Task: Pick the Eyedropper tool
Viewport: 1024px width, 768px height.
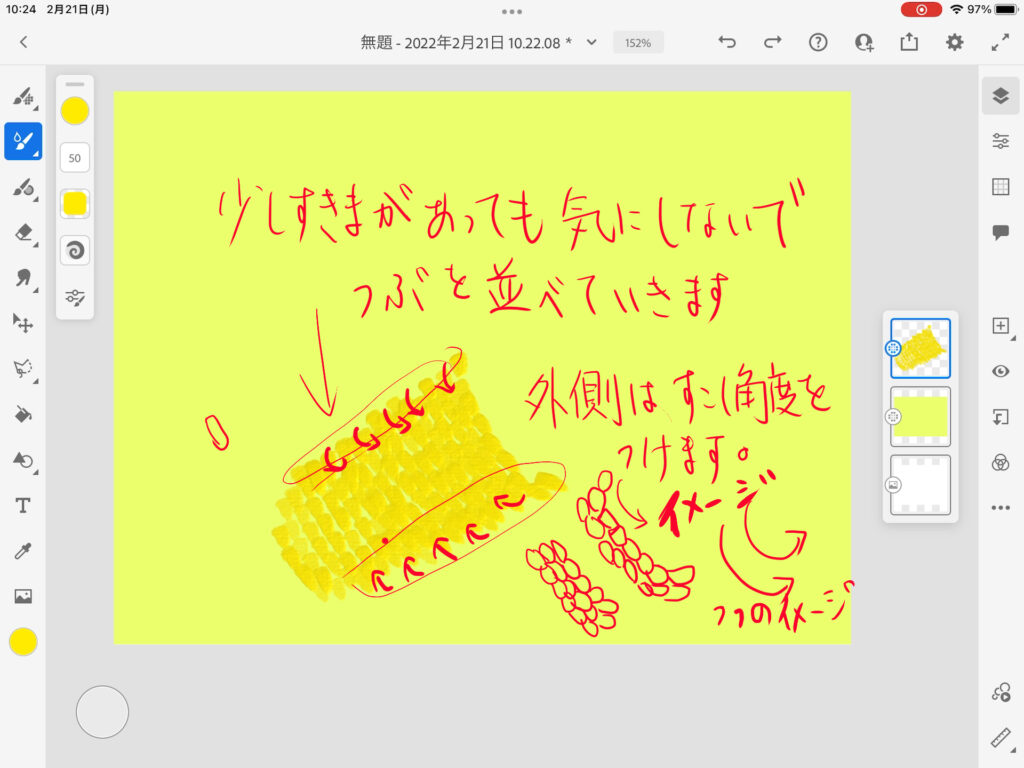Action: point(22,551)
